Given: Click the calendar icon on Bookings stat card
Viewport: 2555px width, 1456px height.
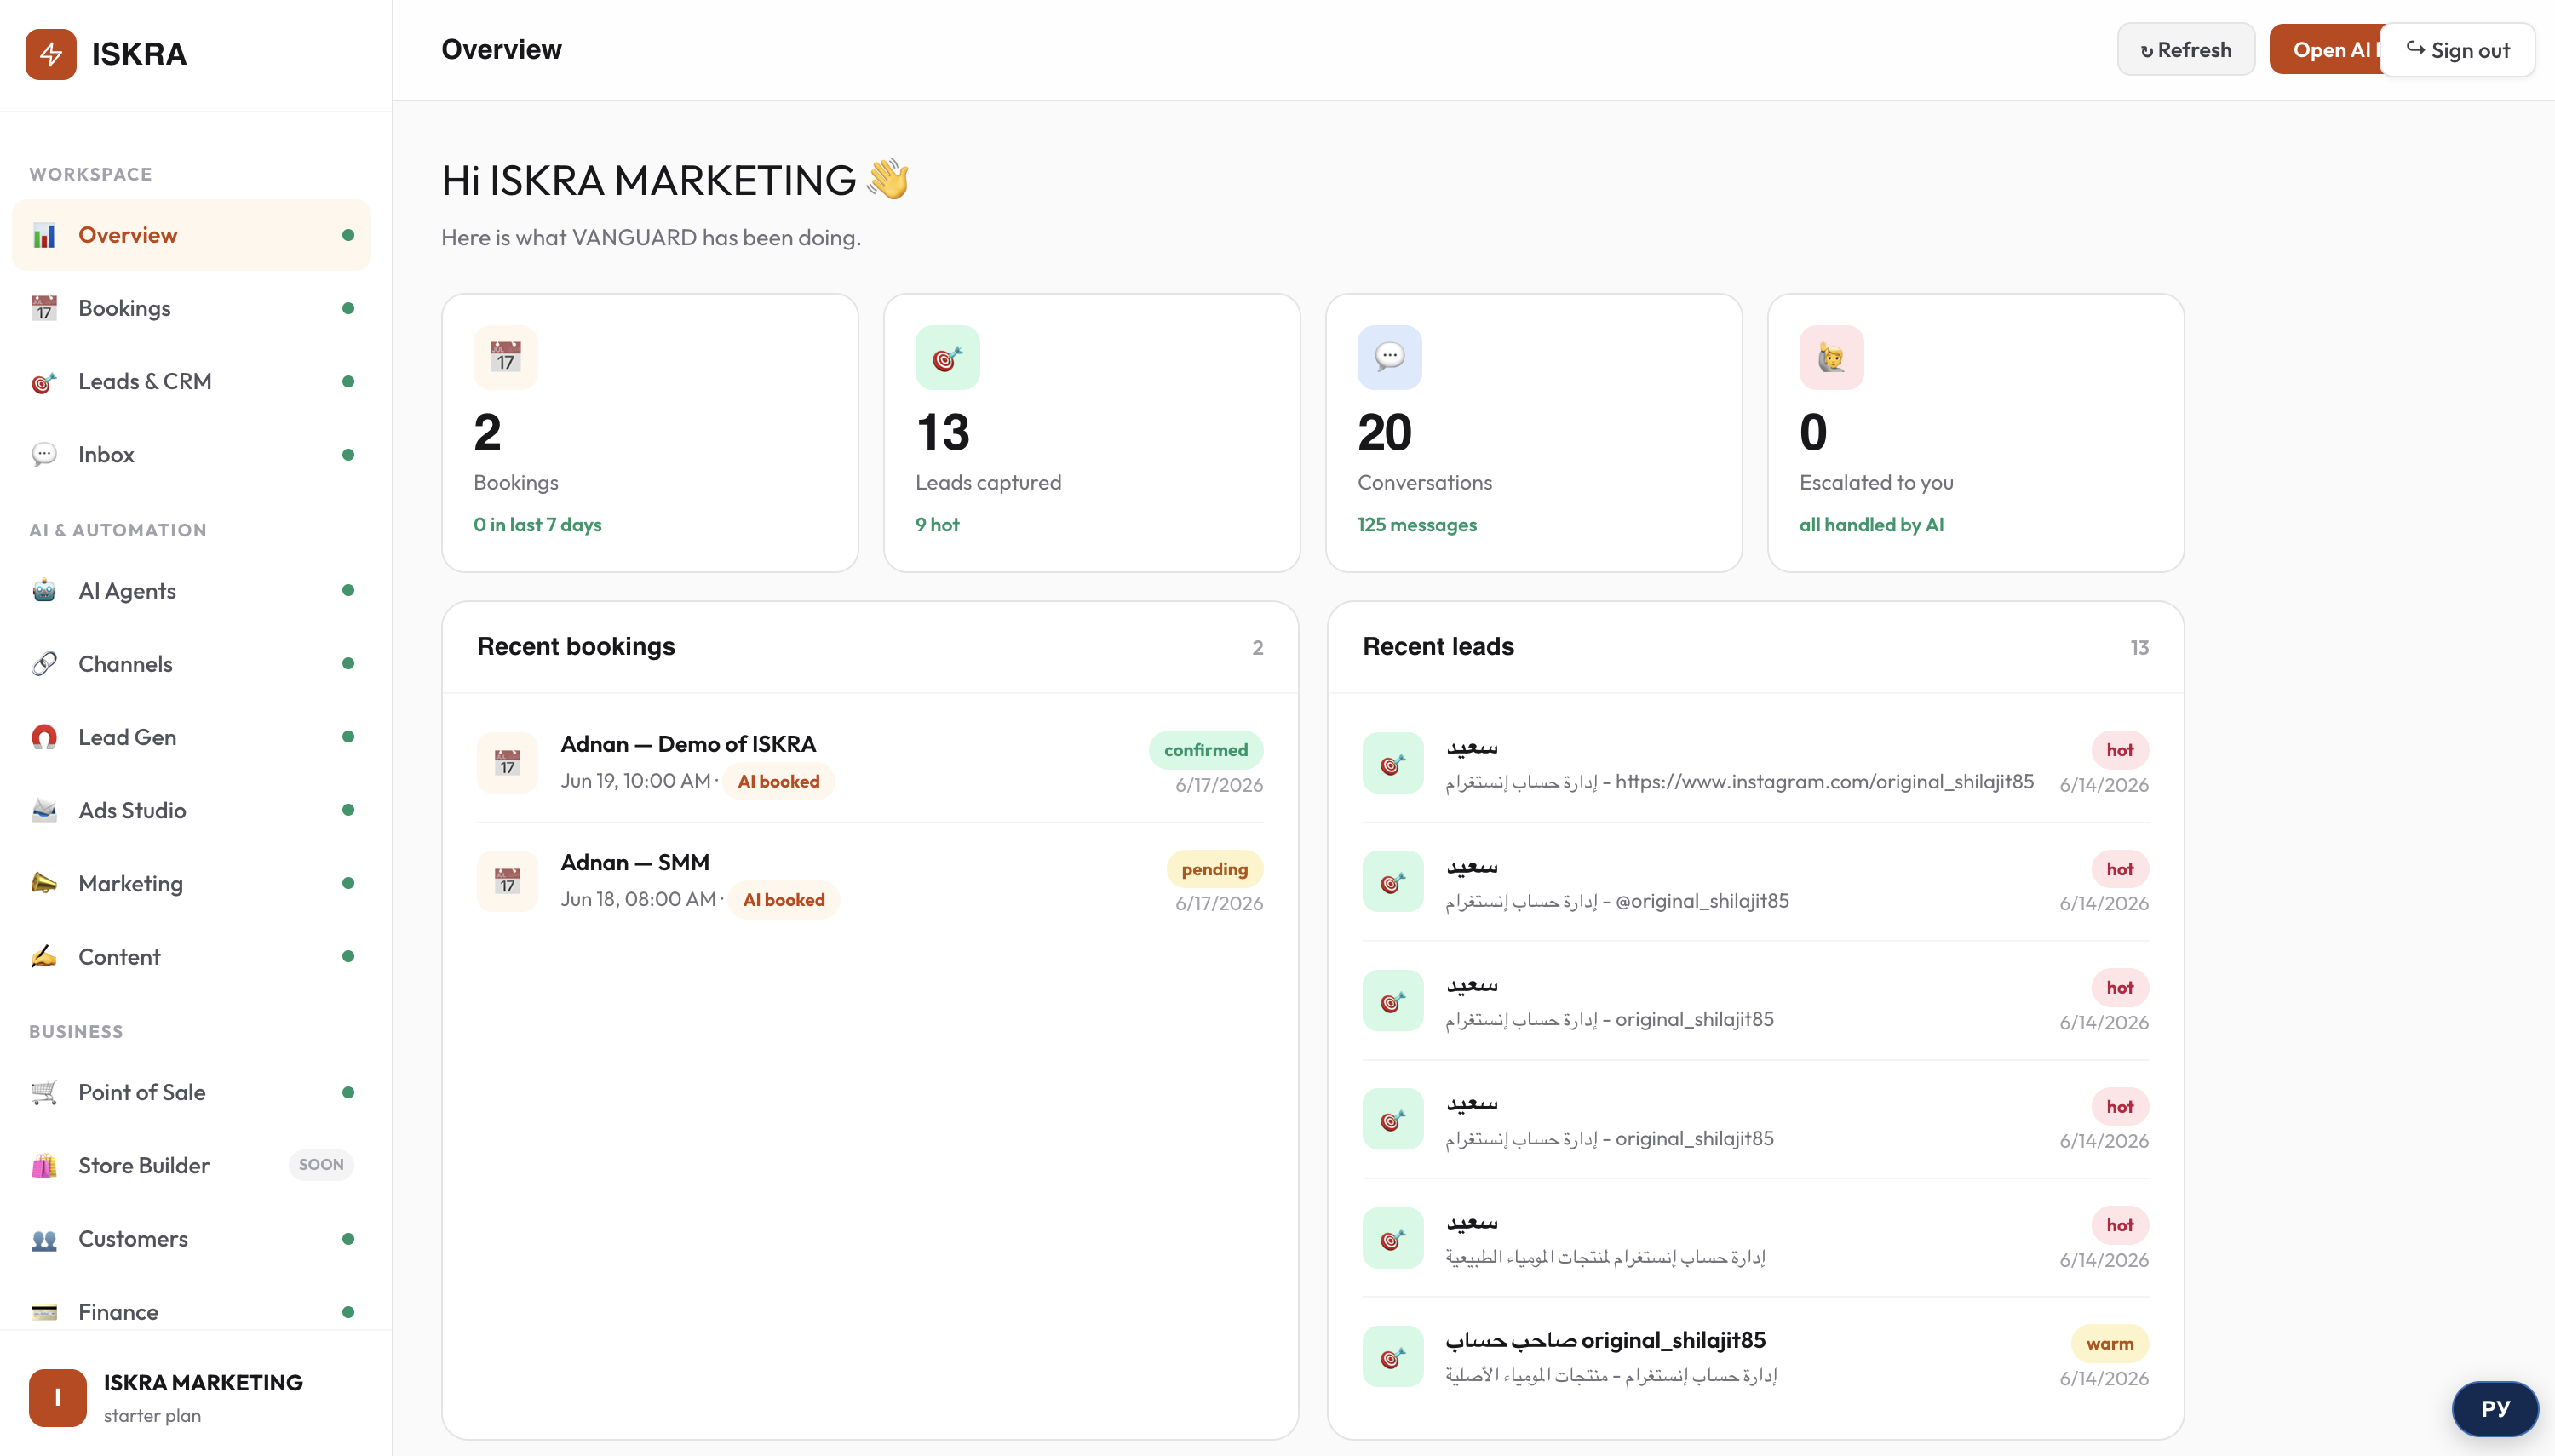Looking at the screenshot, I should (x=506, y=357).
